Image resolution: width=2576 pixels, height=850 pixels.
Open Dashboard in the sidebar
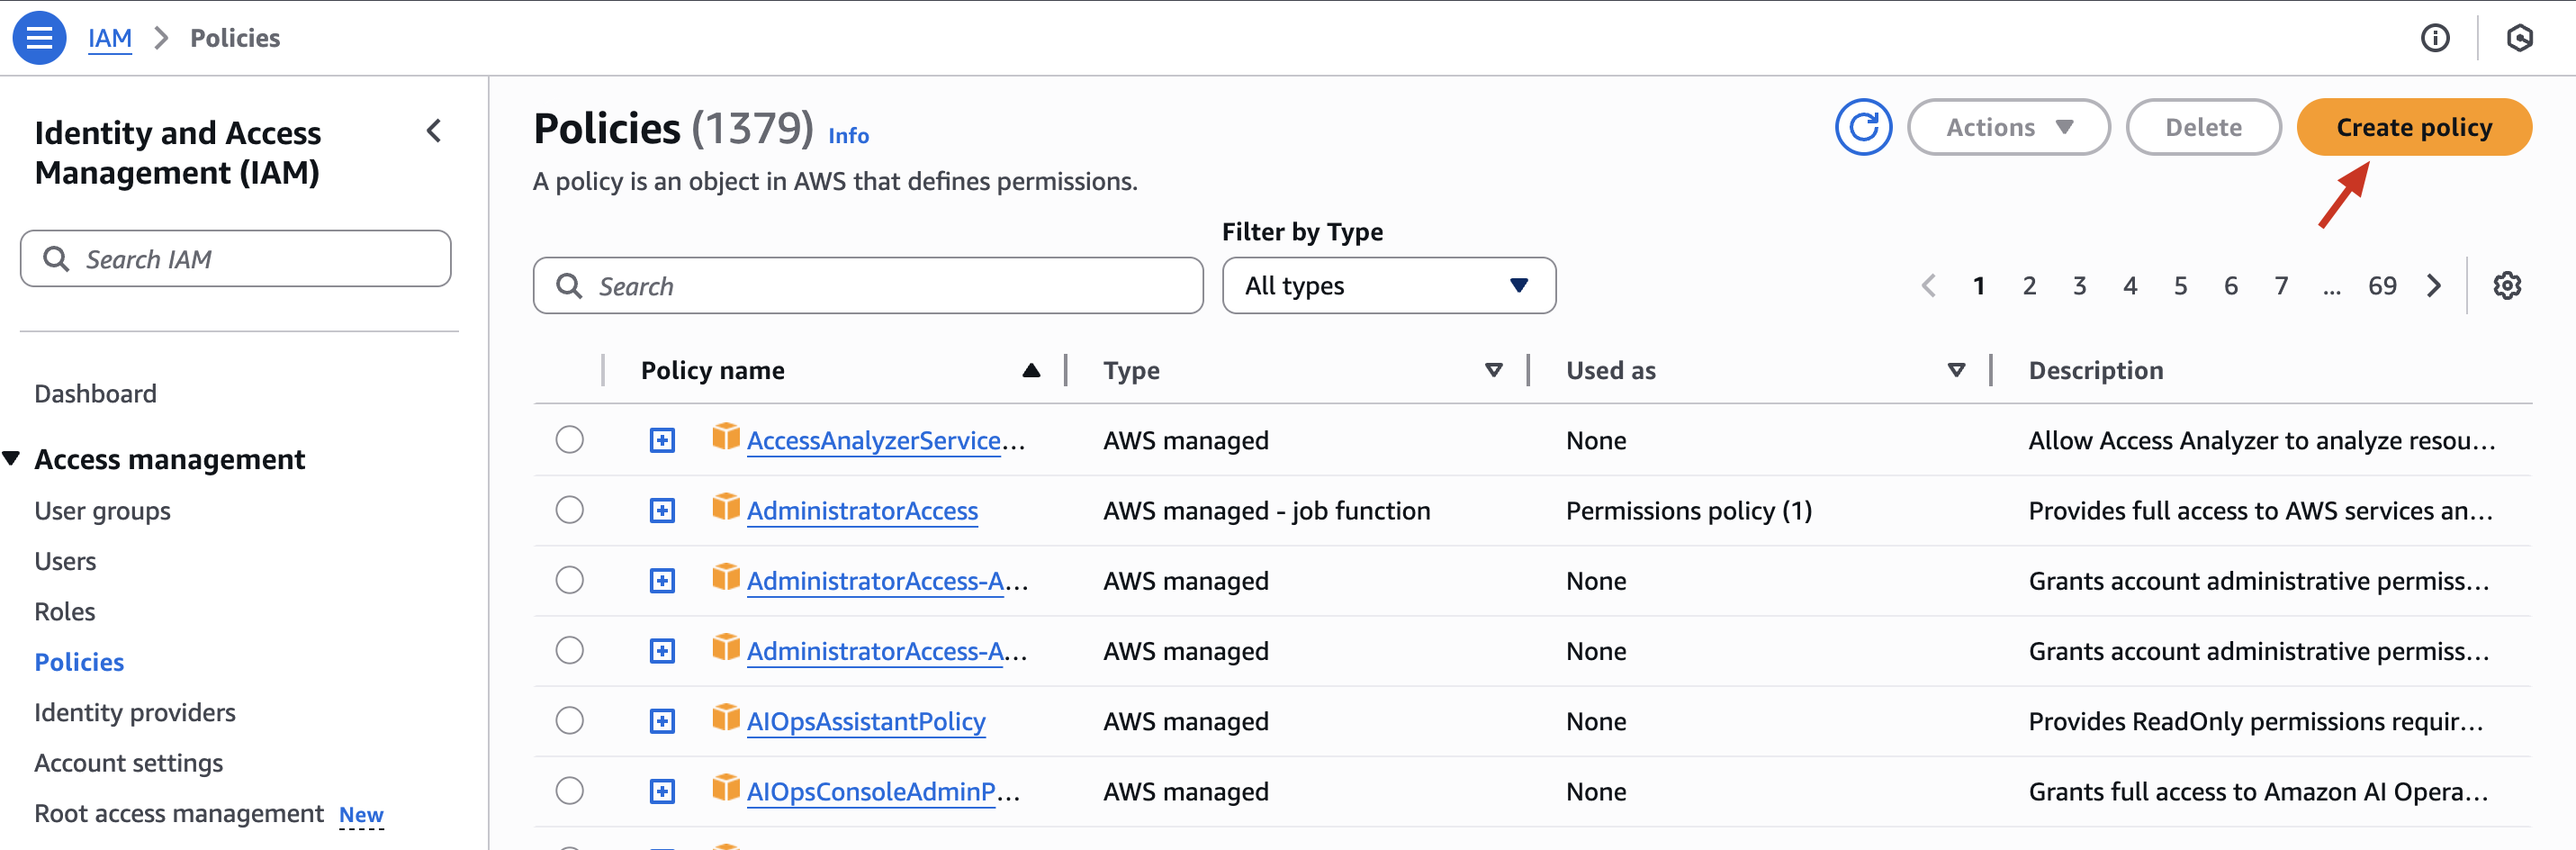tap(95, 394)
